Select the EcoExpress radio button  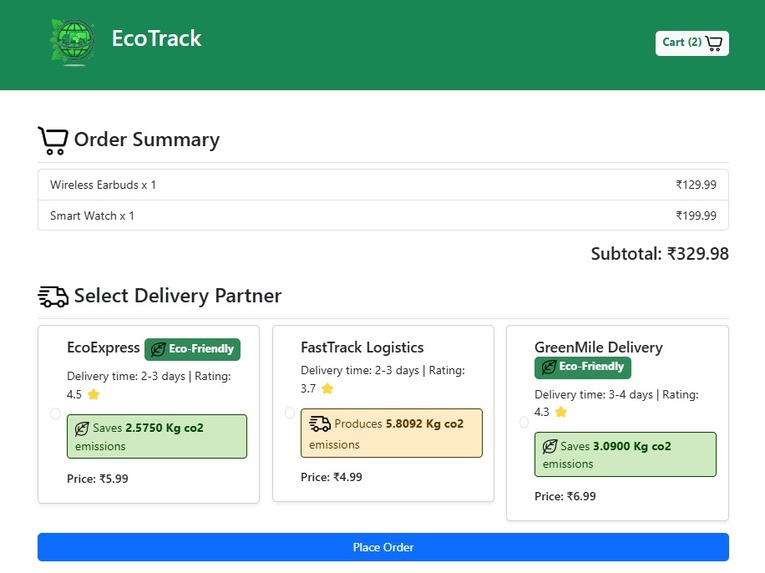point(56,414)
